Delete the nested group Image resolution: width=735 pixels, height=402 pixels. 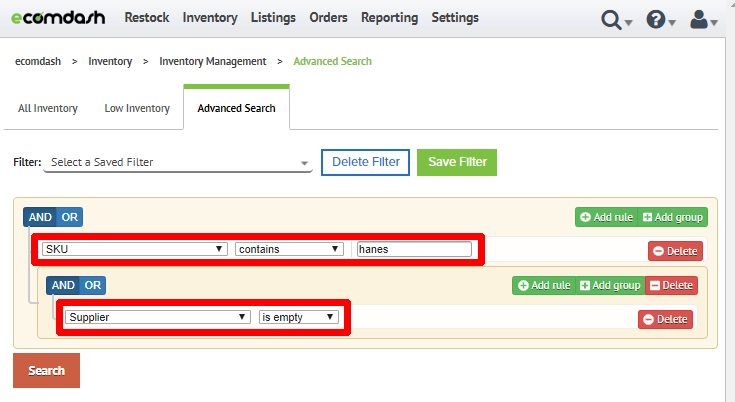tap(671, 285)
